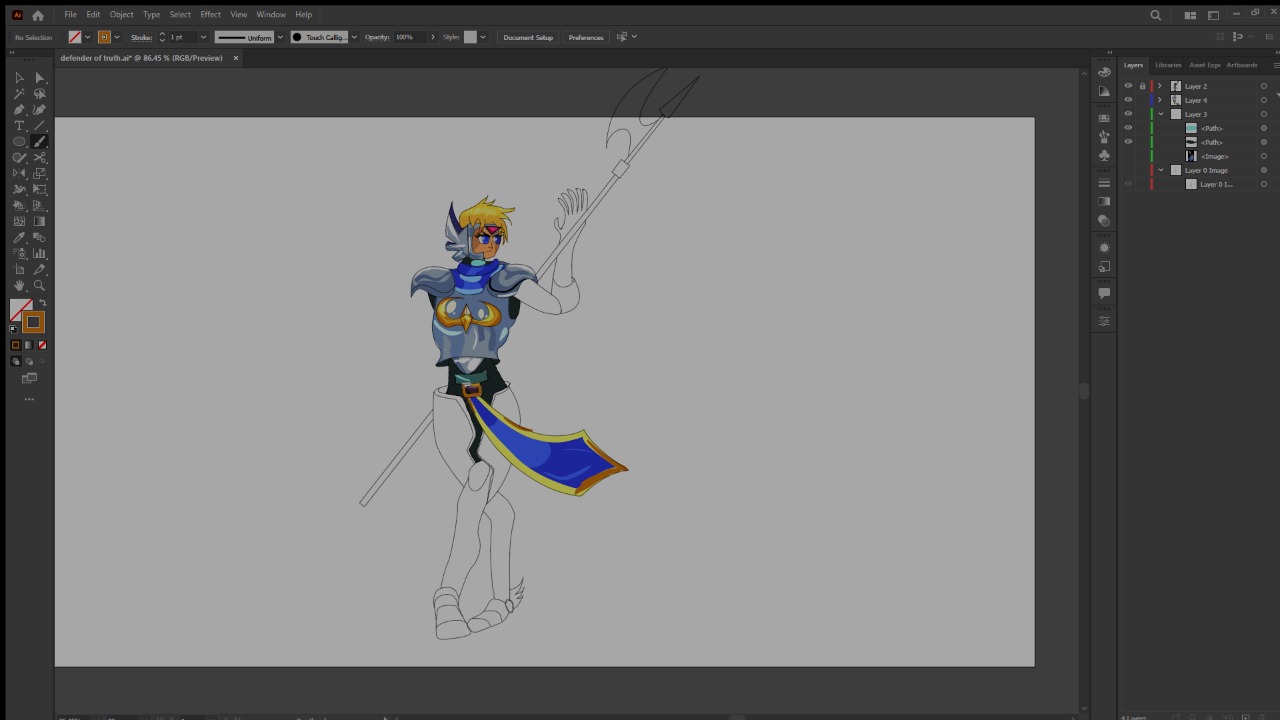This screenshot has height=720, width=1280.
Task: Select the Lasso tool
Action: 40,94
